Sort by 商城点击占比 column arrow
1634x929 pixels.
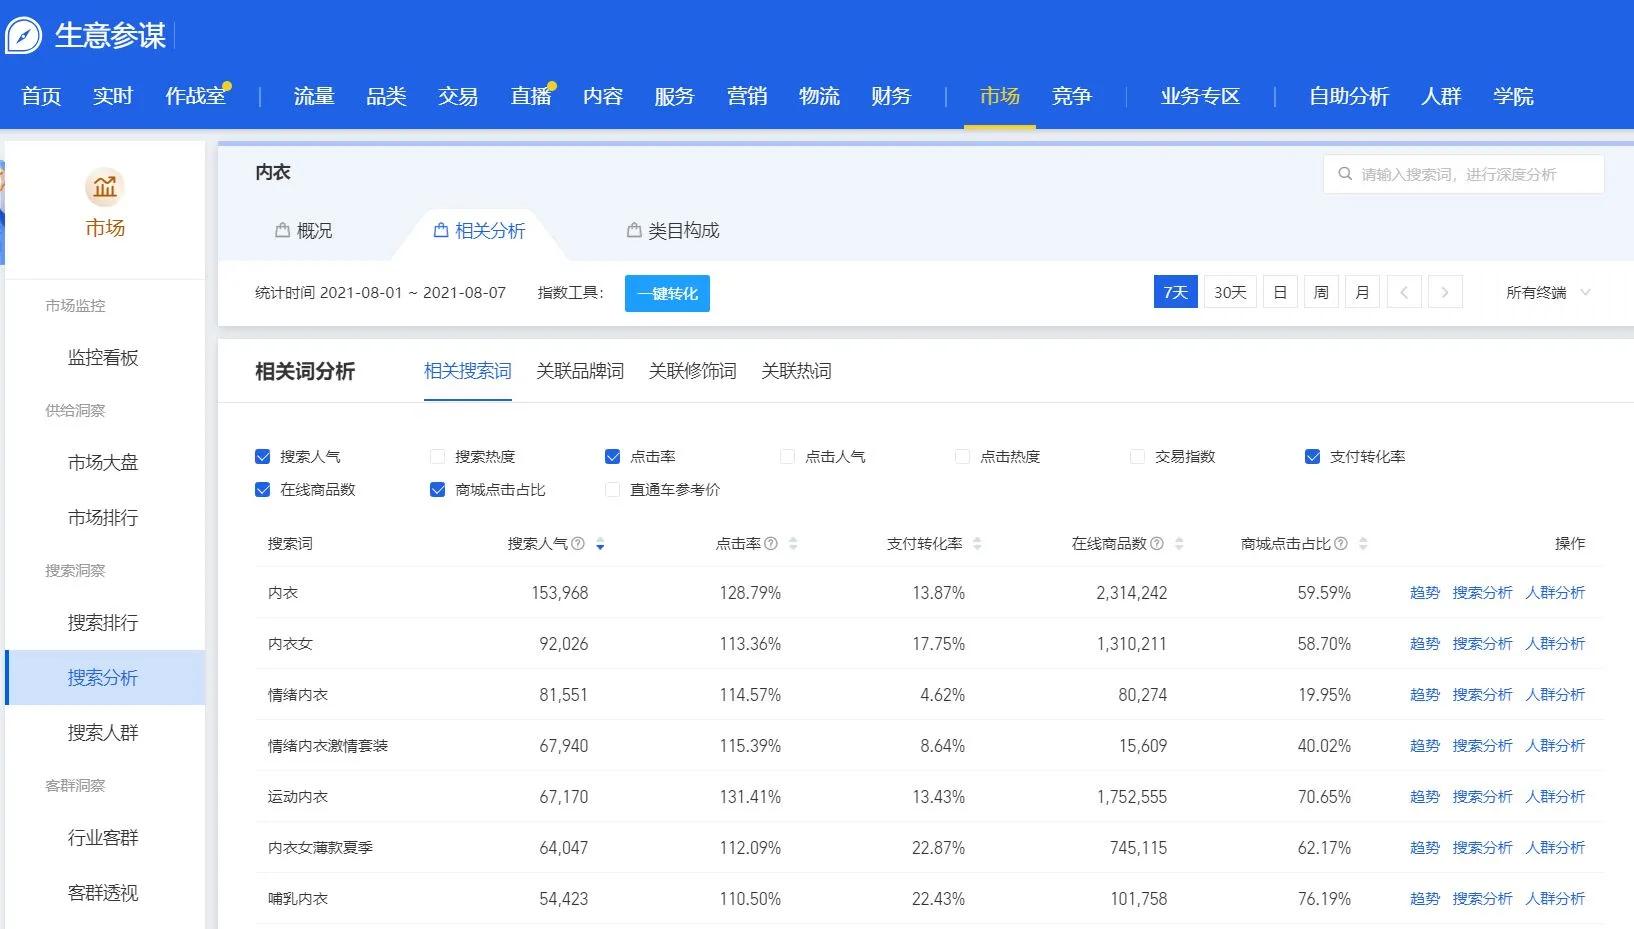(x=1363, y=544)
